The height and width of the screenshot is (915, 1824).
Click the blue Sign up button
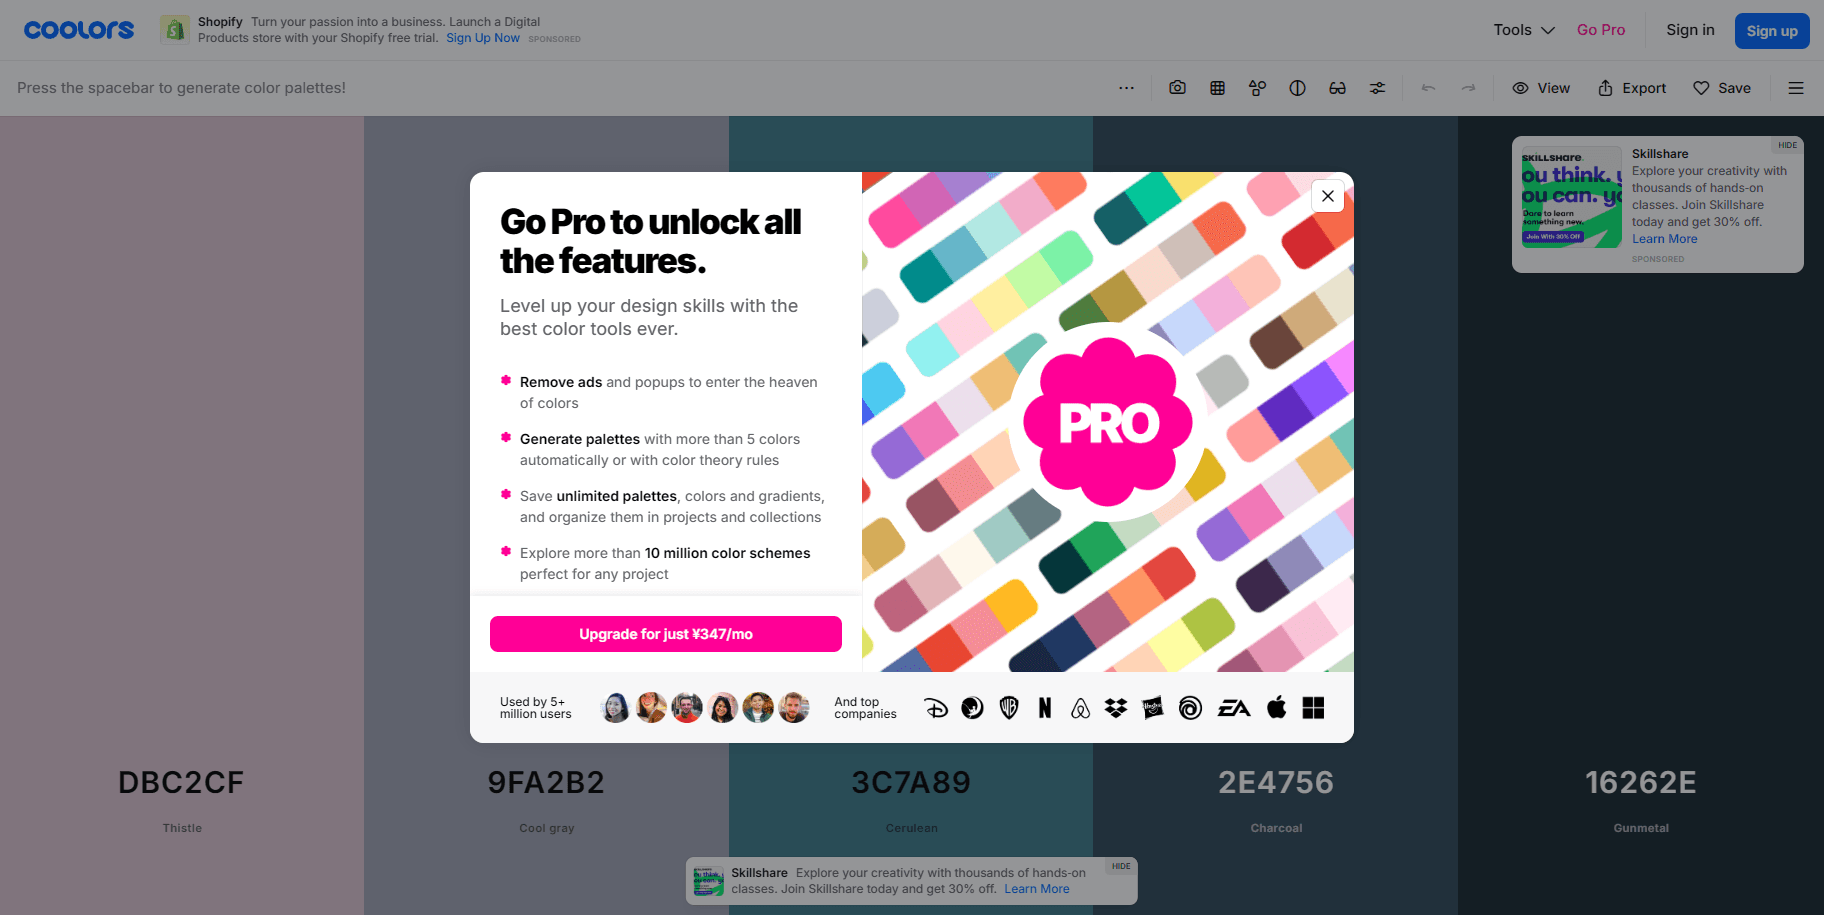click(1772, 31)
